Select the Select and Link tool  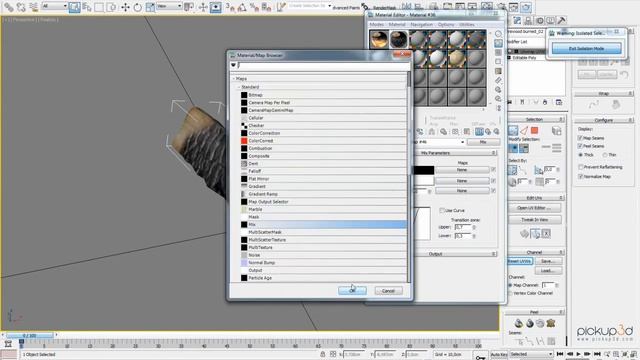click(x=8, y=7)
